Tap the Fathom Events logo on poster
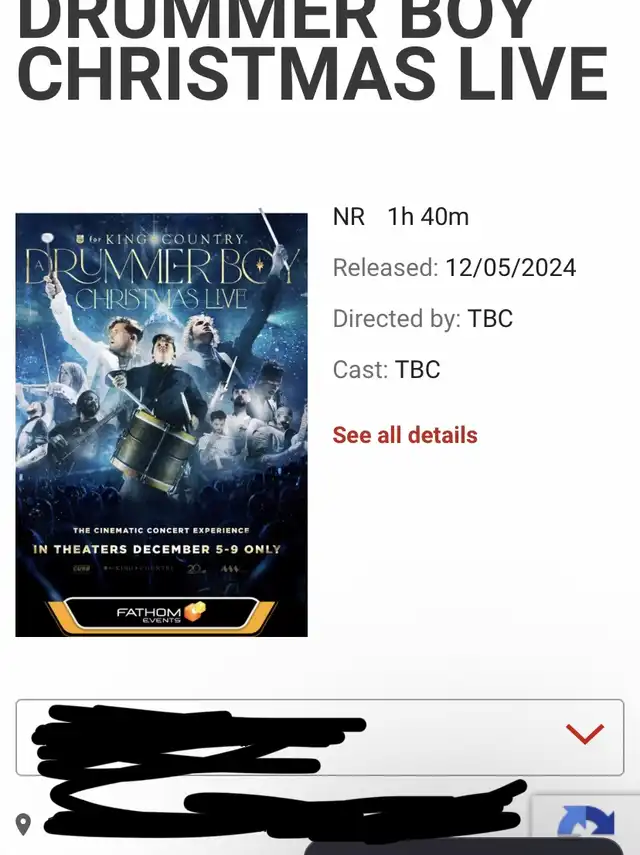This screenshot has height=855, width=640. [161, 613]
